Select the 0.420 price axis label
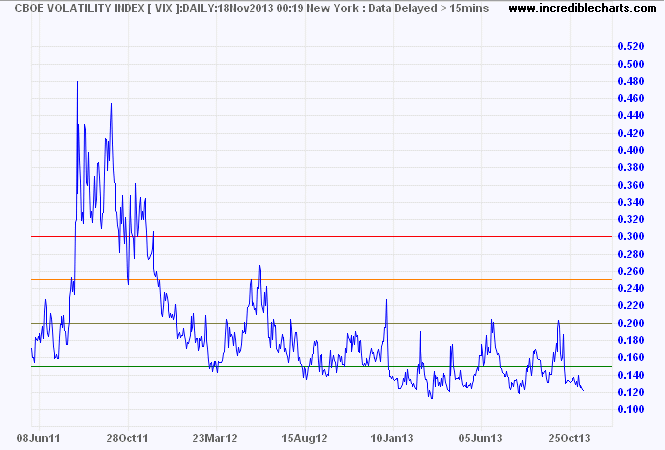665x450 pixels. point(631,133)
